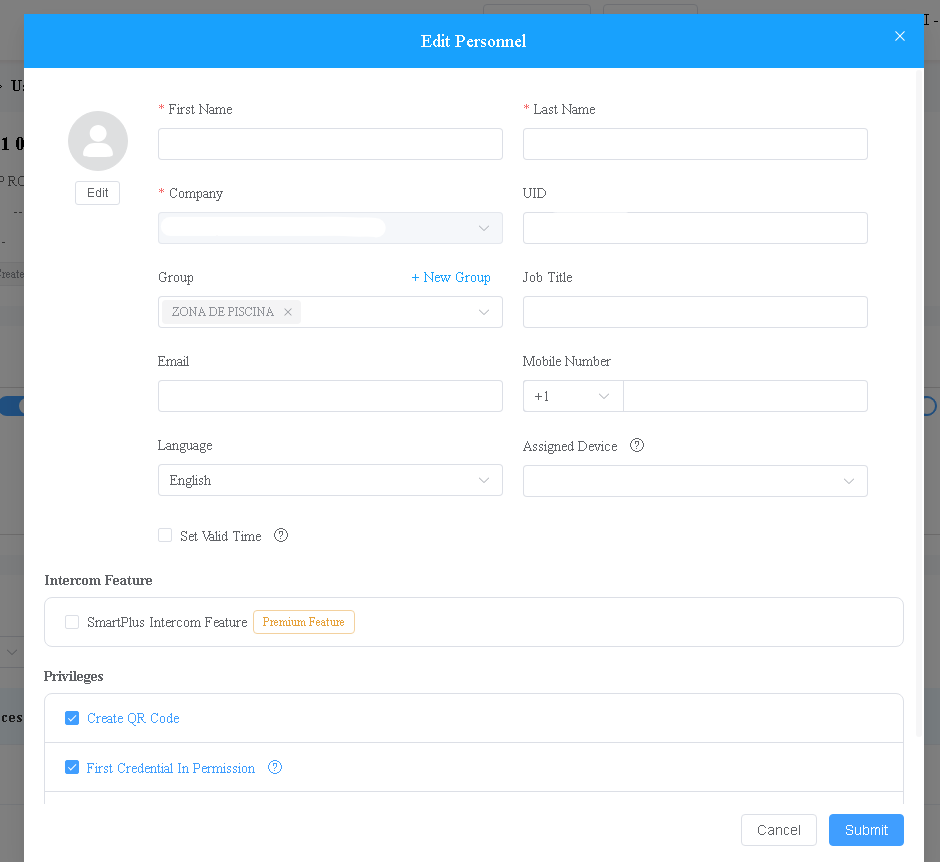Click the profile avatar placeholder icon

coord(98,141)
